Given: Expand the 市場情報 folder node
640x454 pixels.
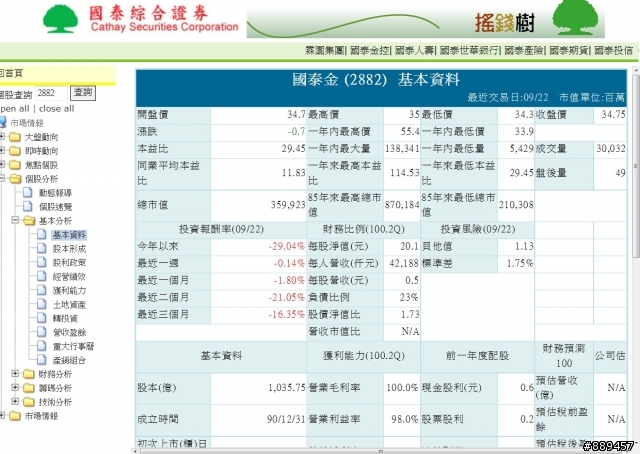Looking at the screenshot, I should [x=2, y=416].
